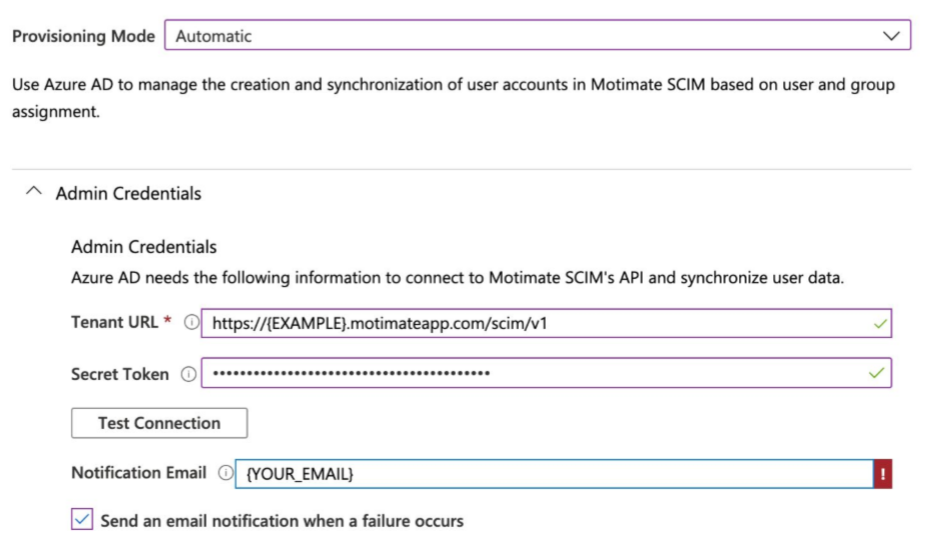Screen dimensions: 937x557
Task: Click into the Secret Token password field
Action: [x=530, y=374]
